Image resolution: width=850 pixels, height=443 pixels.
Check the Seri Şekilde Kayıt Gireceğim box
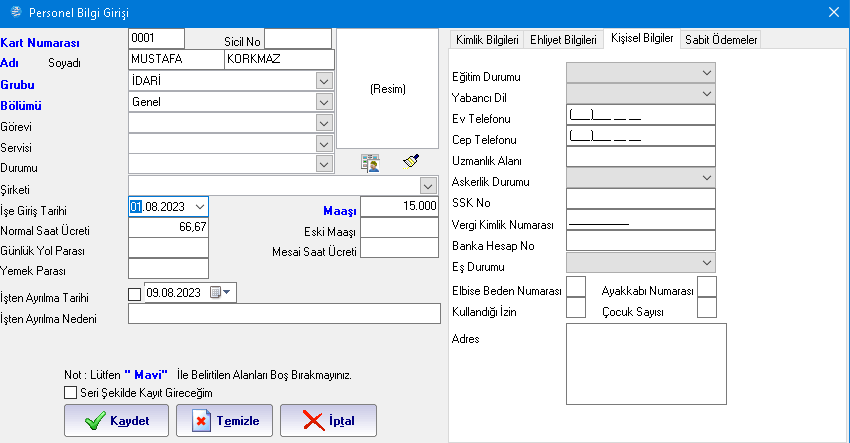tap(70, 393)
